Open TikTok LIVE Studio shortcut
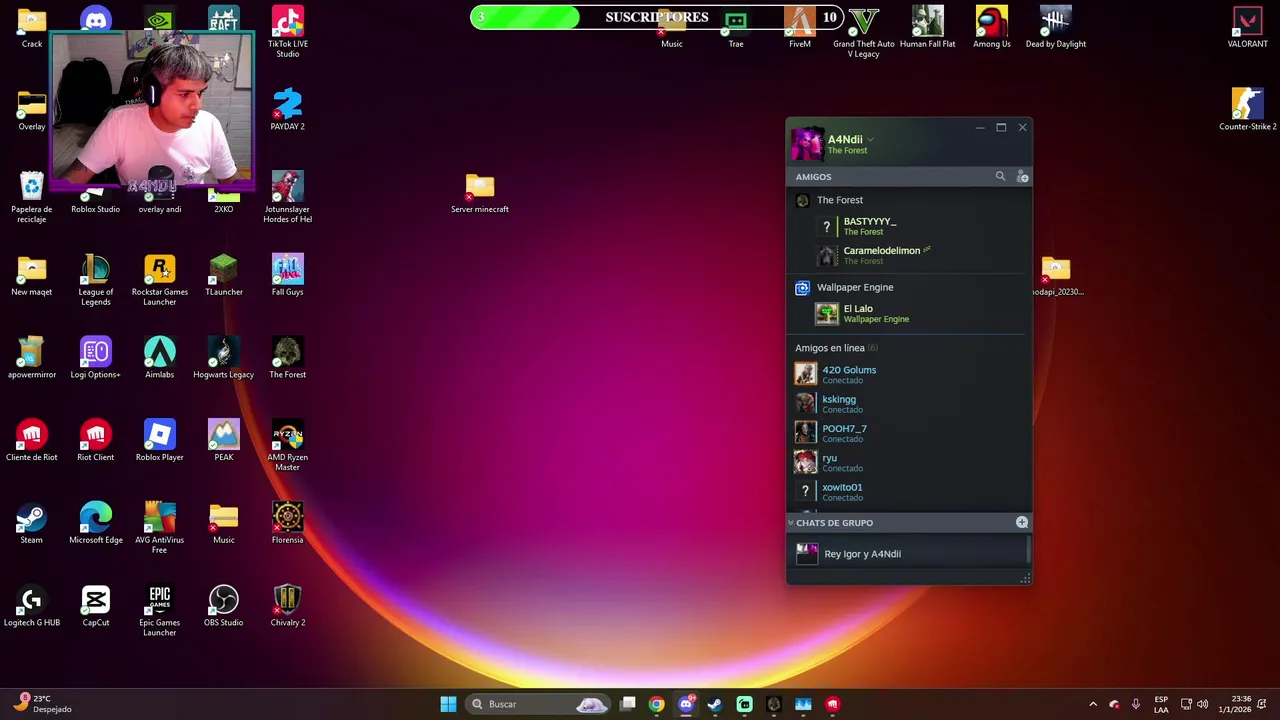The image size is (1280, 720). coord(287,31)
